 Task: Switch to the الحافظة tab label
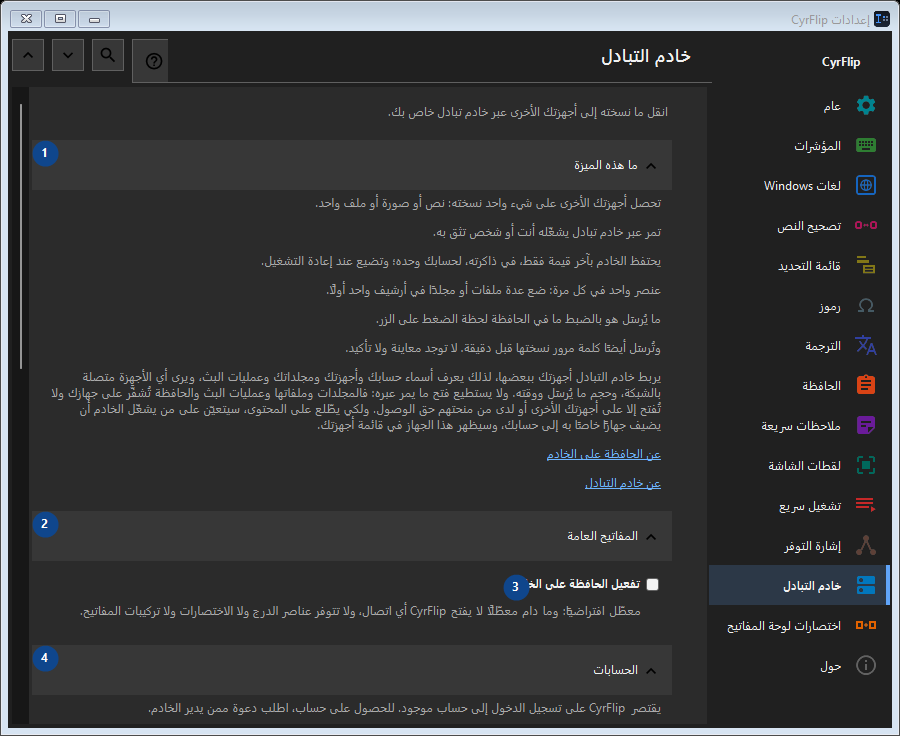coord(821,385)
